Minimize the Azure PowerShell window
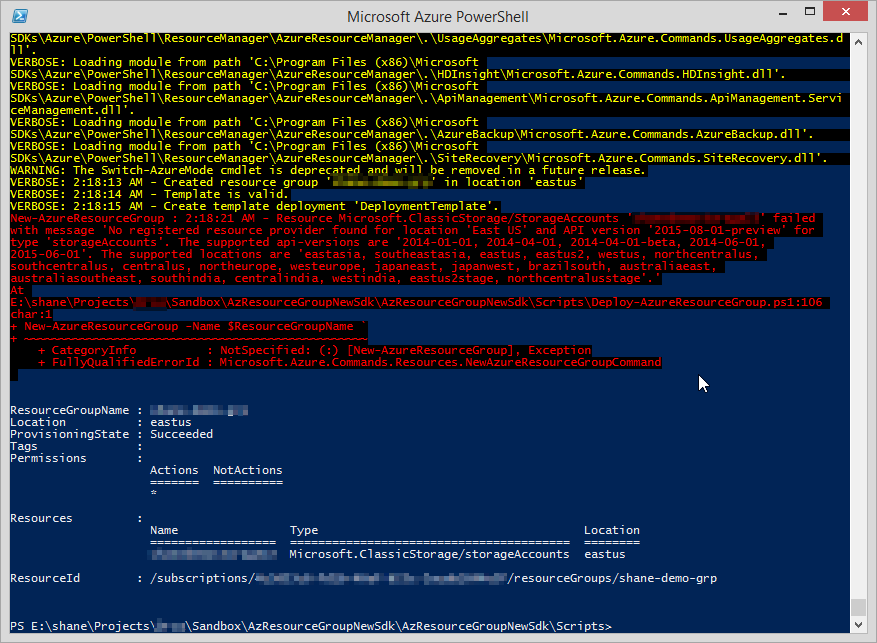The height and width of the screenshot is (643, 877). [783, 13]
